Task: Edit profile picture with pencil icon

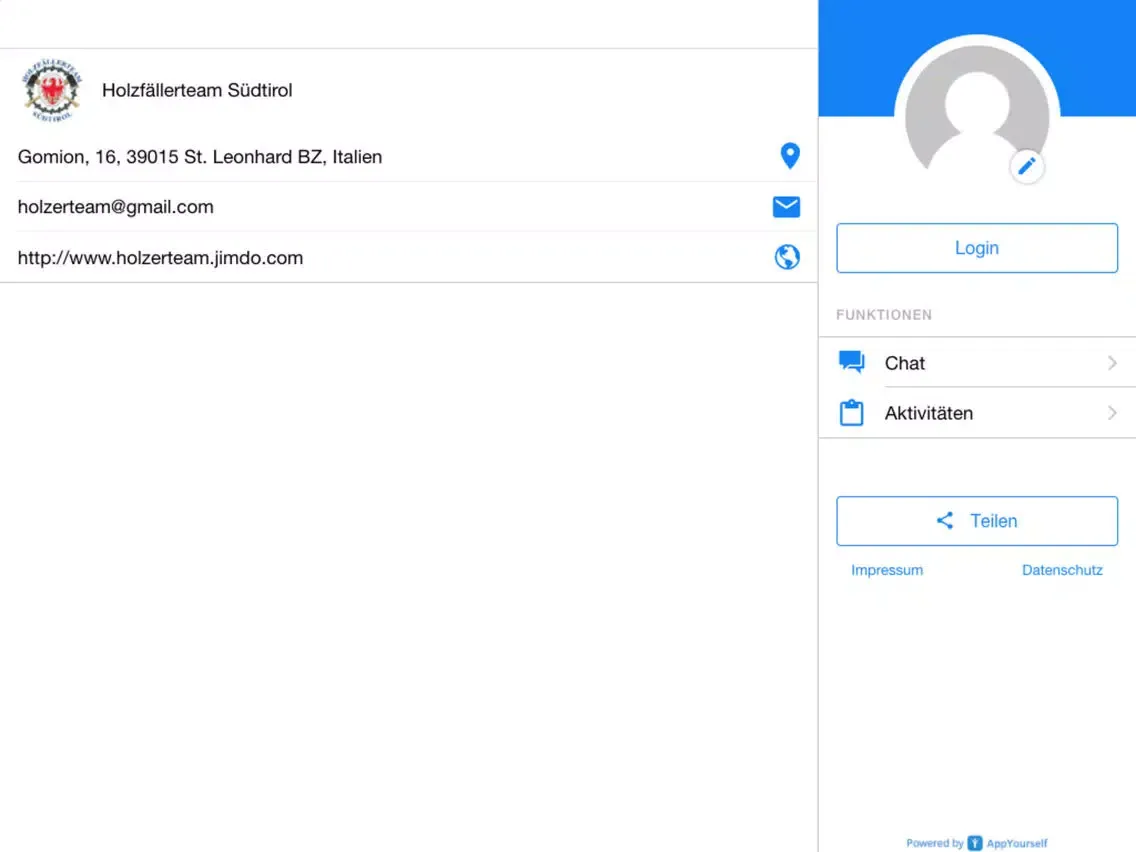Action: click(1027, 167)
